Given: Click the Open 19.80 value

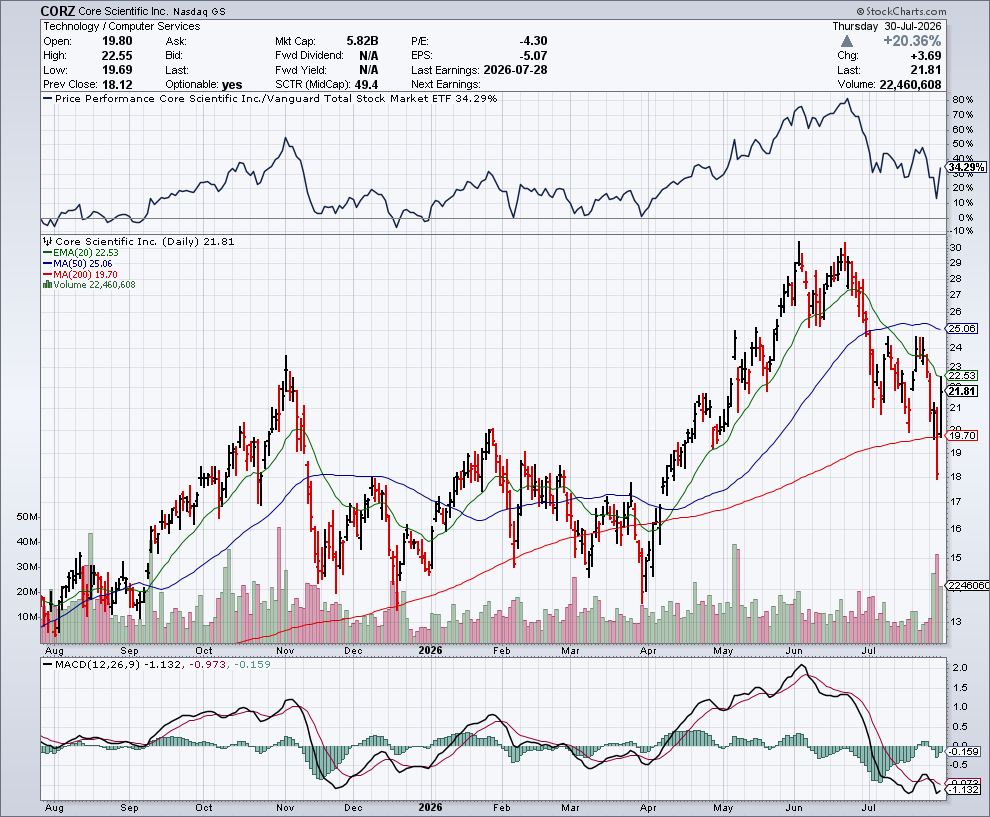Looking at the screenshot, I should [x=117, y=41].
